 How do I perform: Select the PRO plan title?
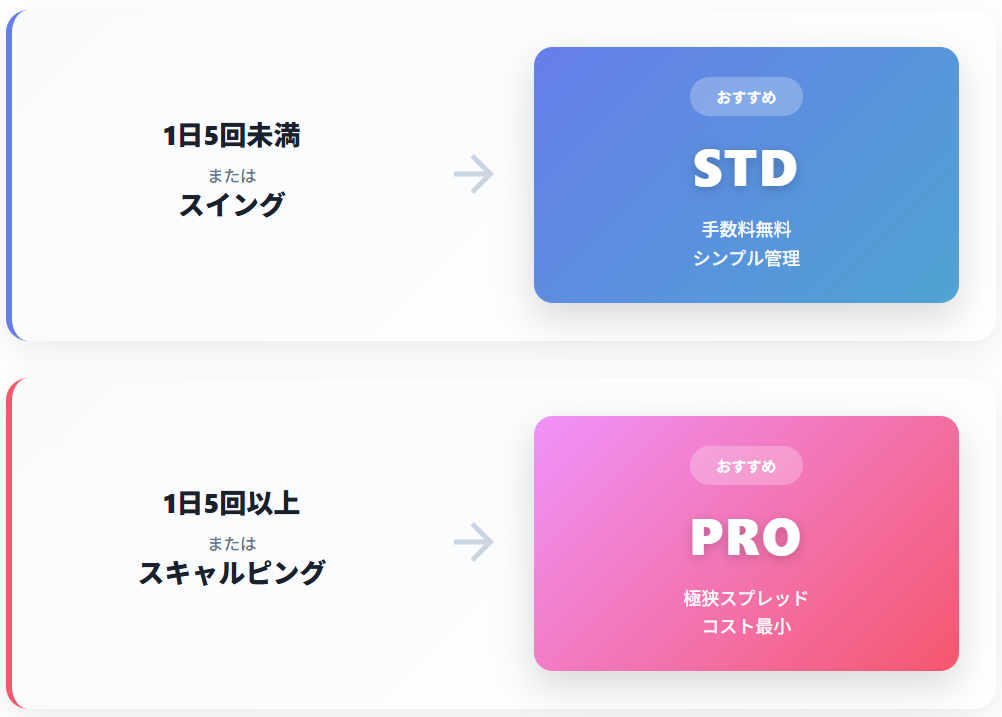coord(745,537)
